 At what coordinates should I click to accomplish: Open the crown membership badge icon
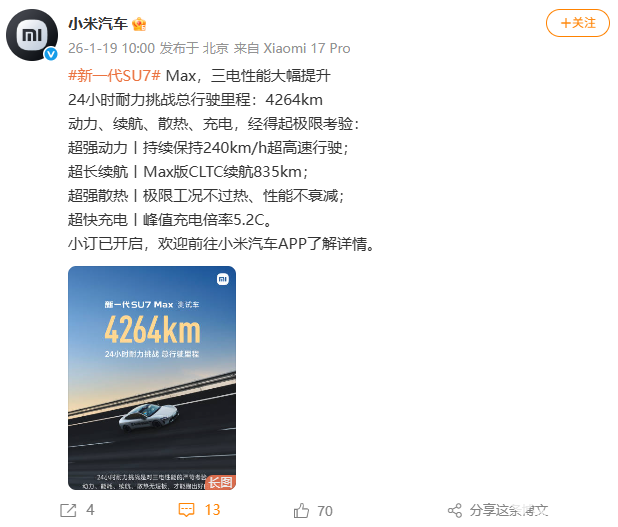point(139,24)
